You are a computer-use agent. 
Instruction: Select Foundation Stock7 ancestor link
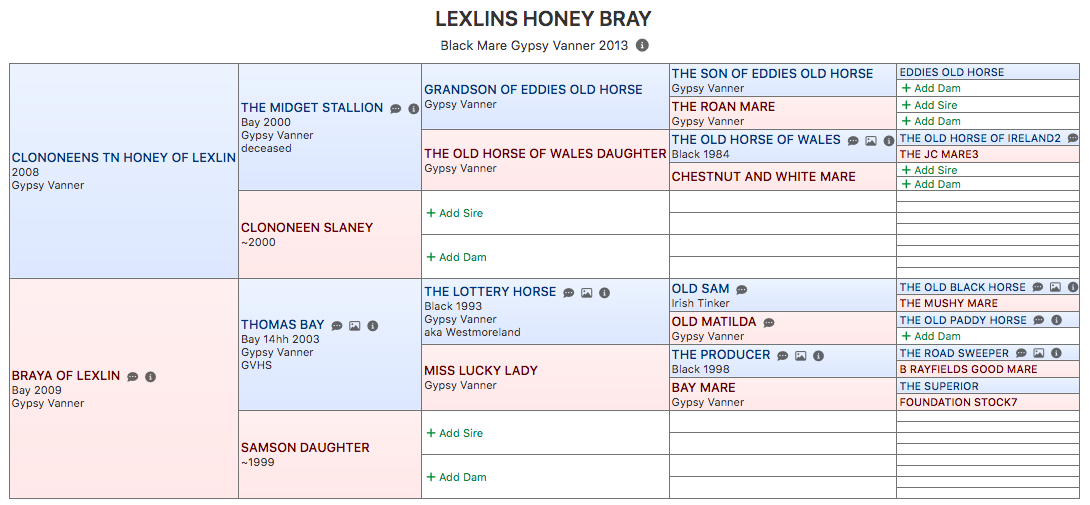(949, 402)
